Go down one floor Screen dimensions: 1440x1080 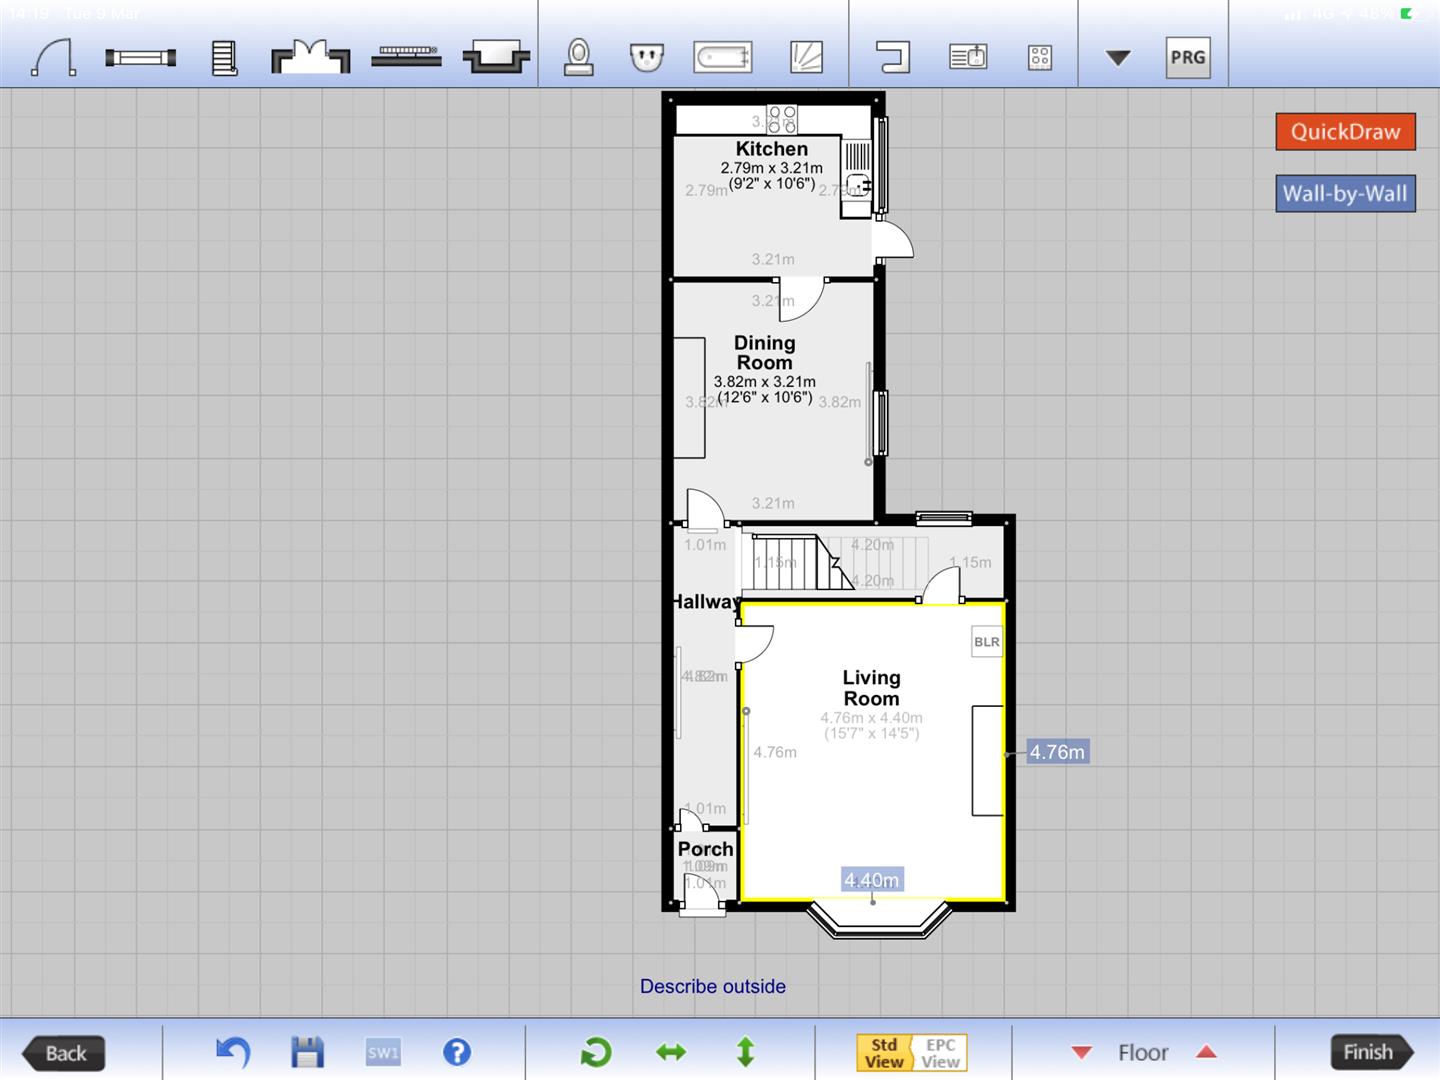point(1081,1052)
